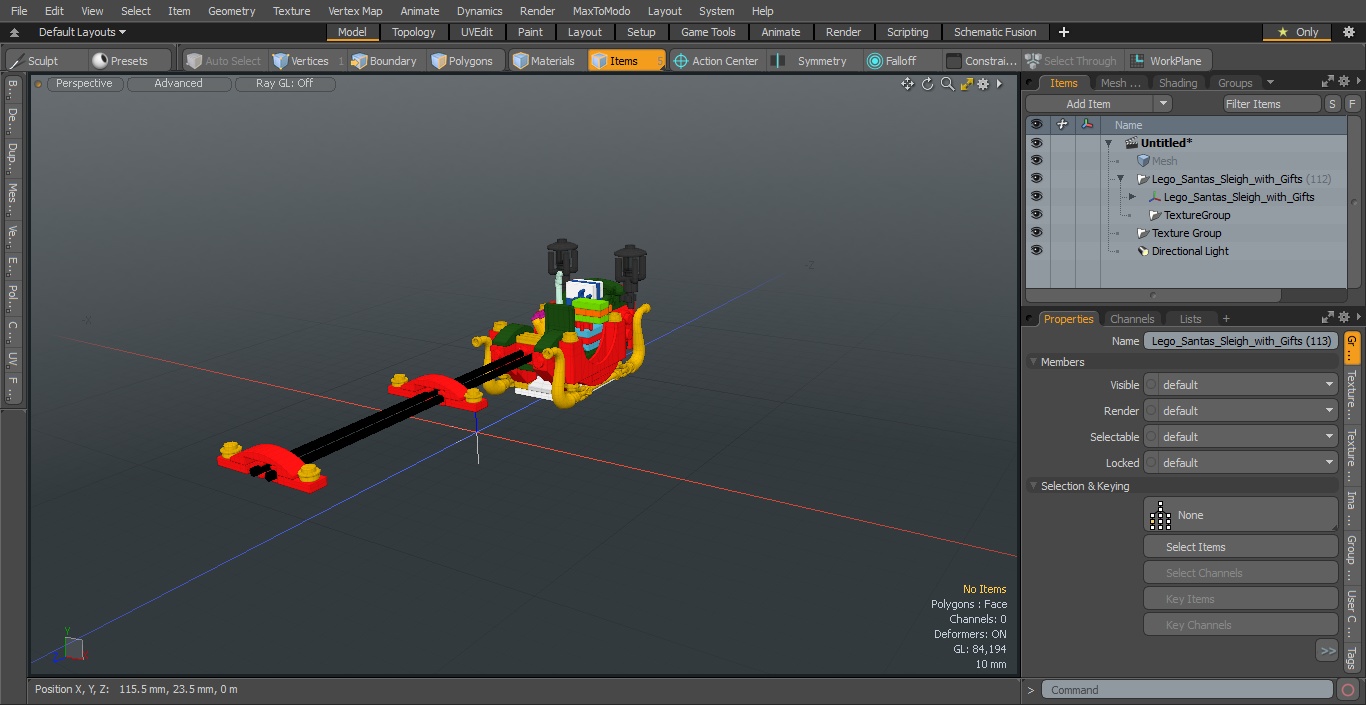This screenshot has width=1366, height=705.
Task: Open the Geometry menu
Action: [x=231, y=11]
